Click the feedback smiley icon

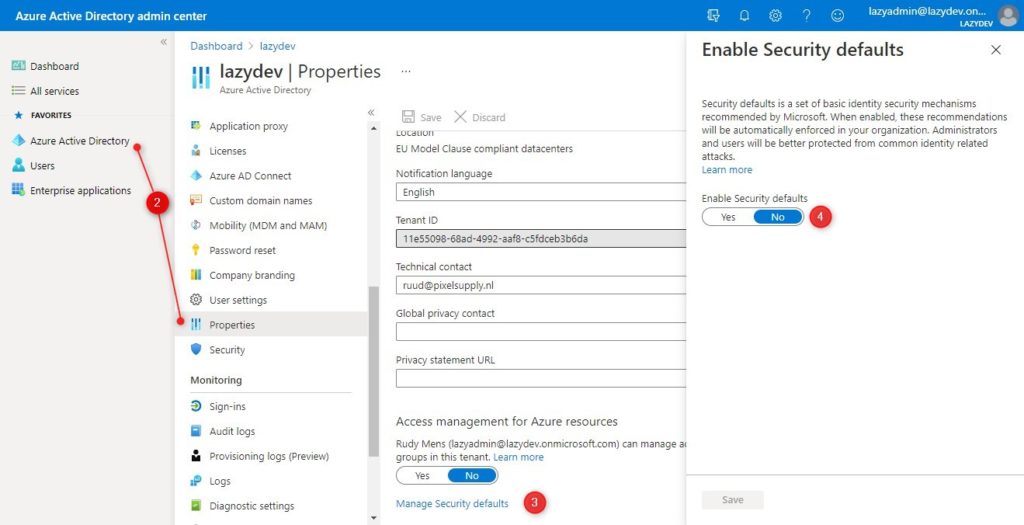tap(837, 16)
